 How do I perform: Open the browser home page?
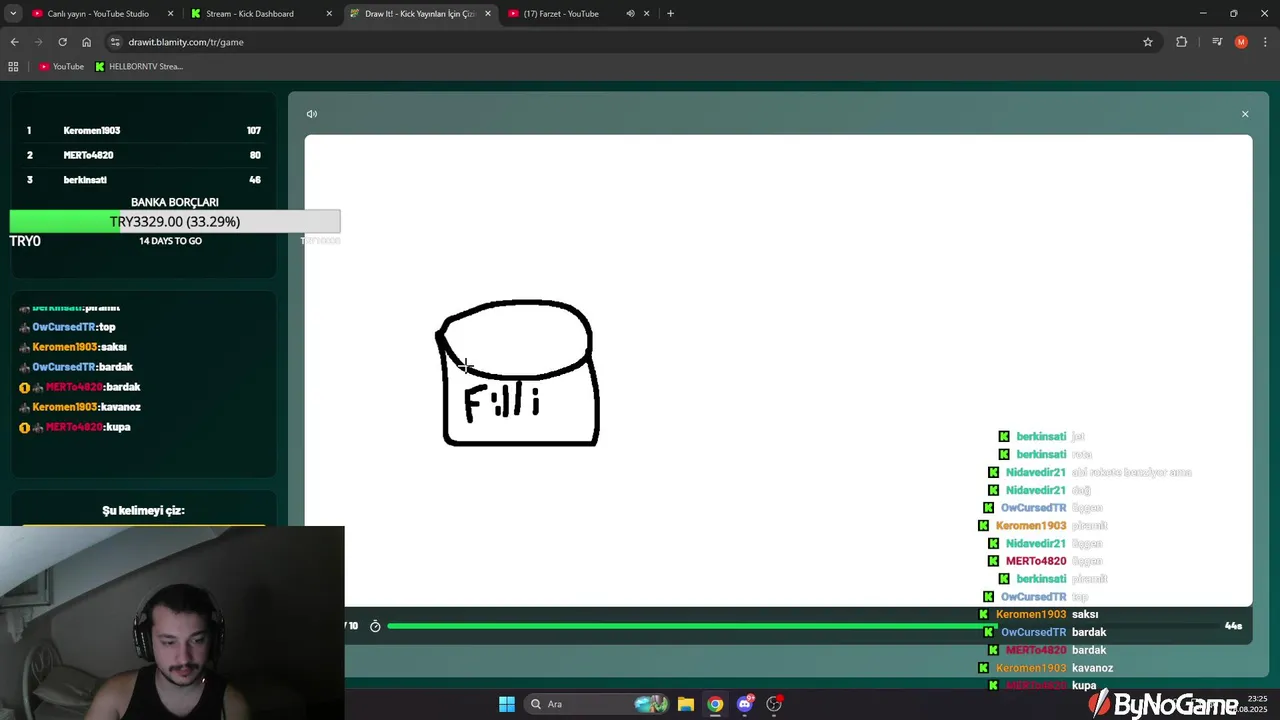pos(87,42)
